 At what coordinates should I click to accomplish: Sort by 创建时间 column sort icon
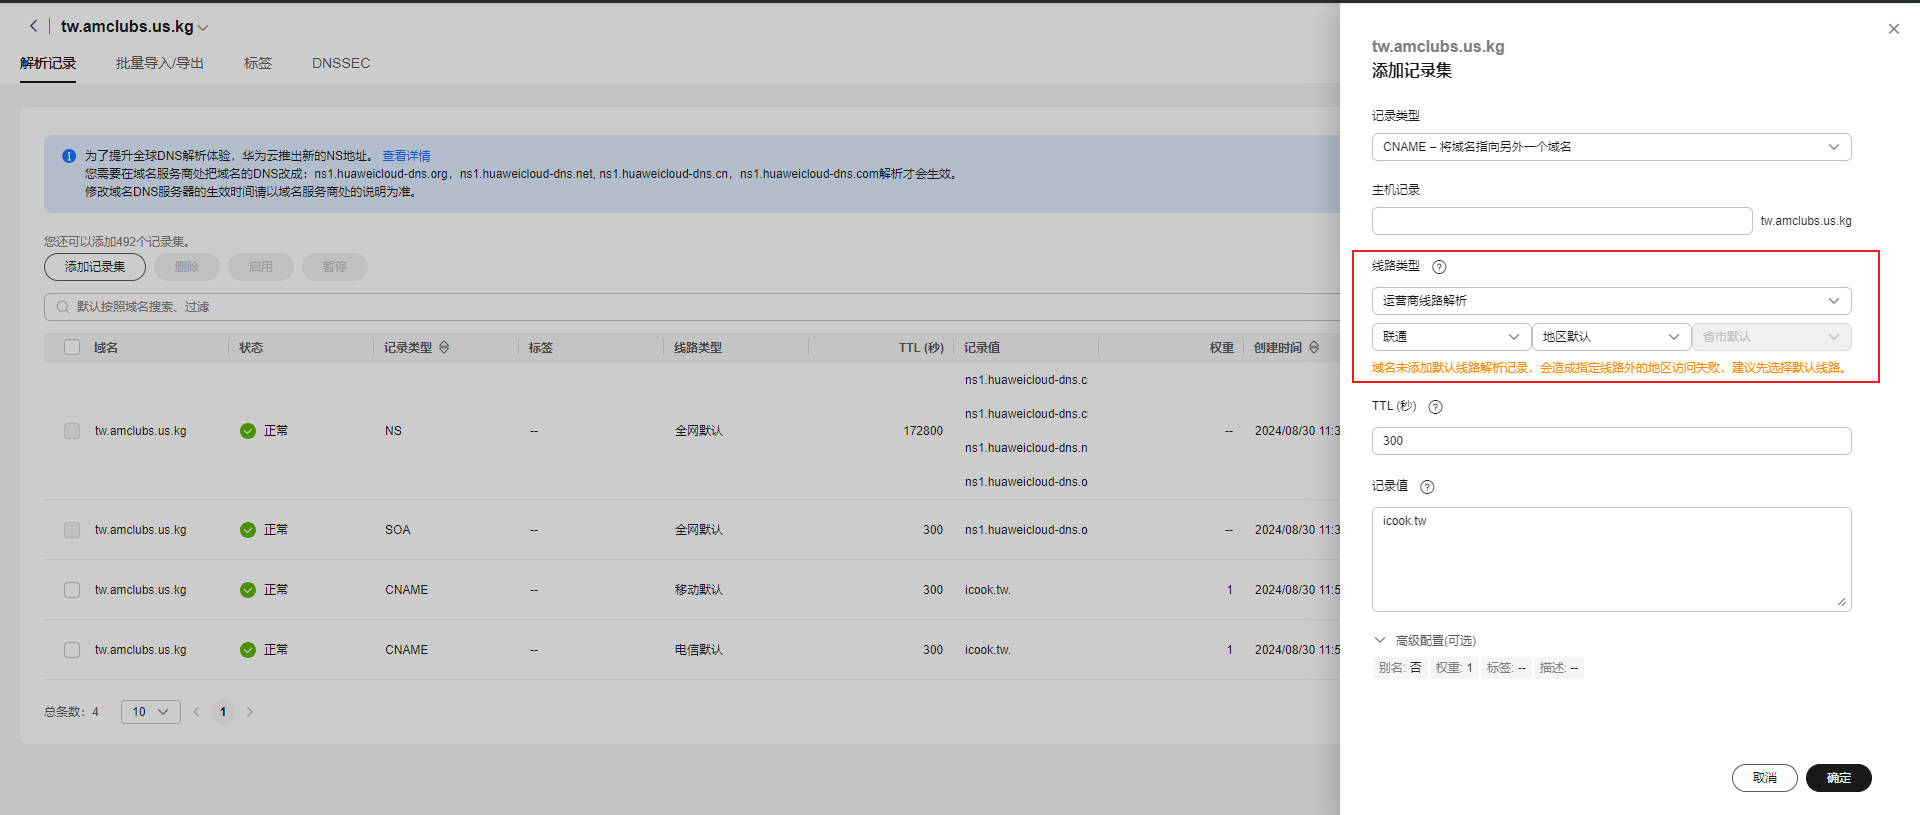tap(1314, 347)
